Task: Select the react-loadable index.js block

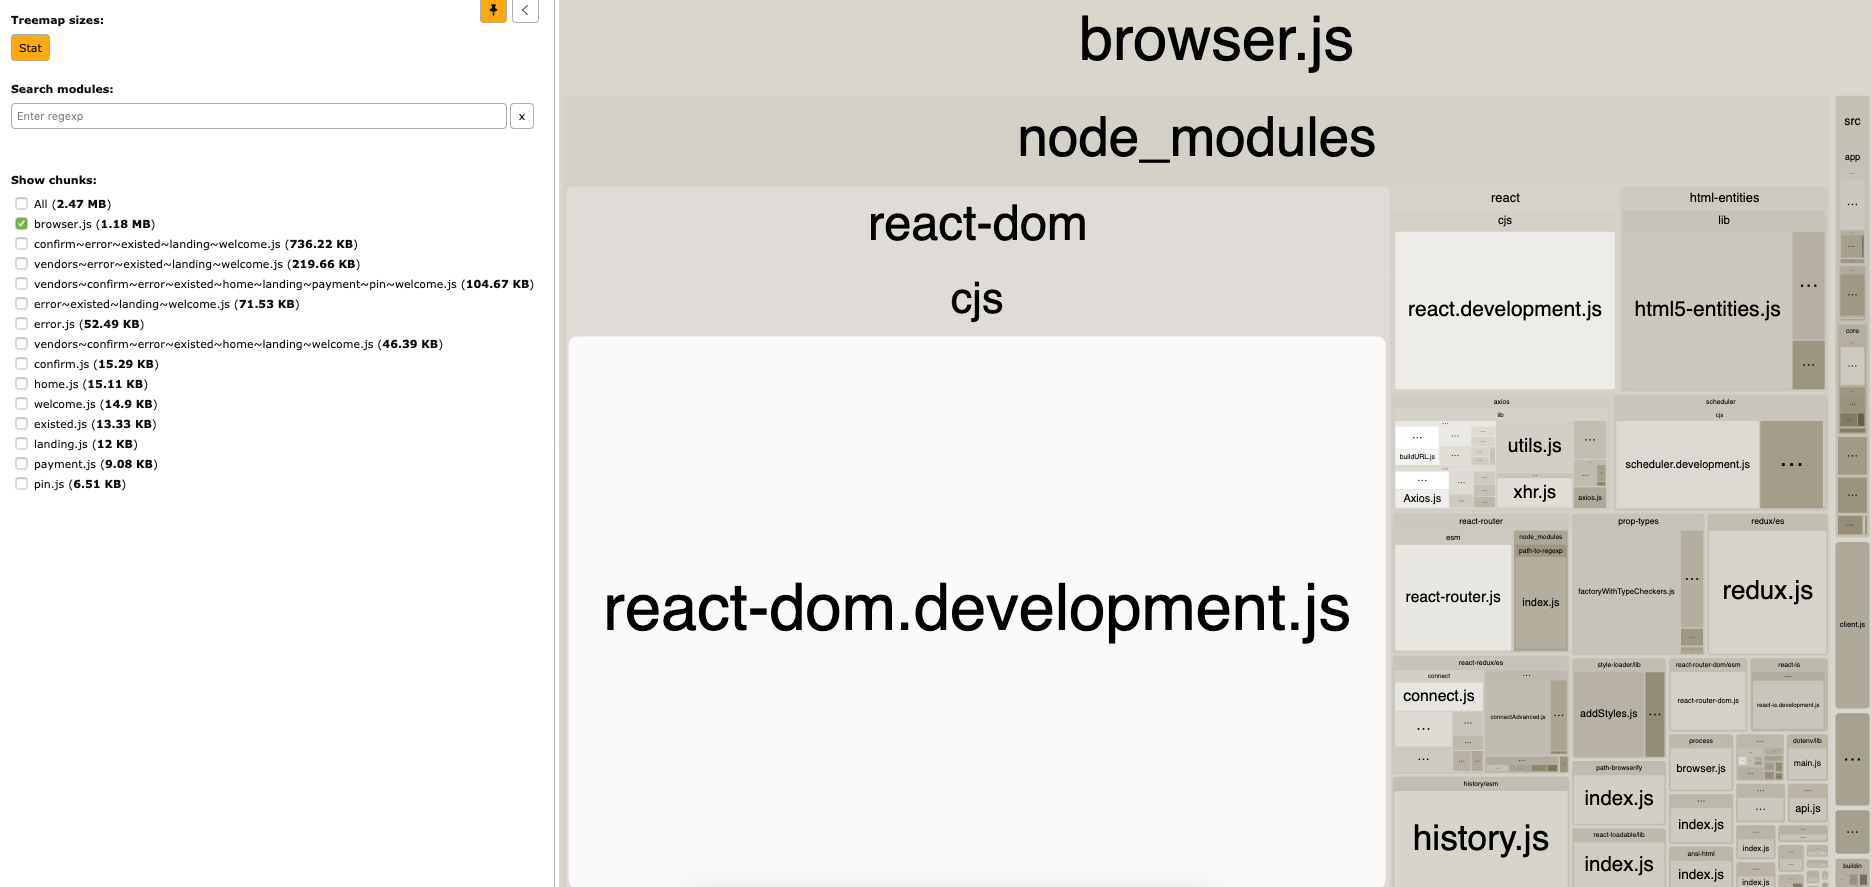Action: [1618, 864]
